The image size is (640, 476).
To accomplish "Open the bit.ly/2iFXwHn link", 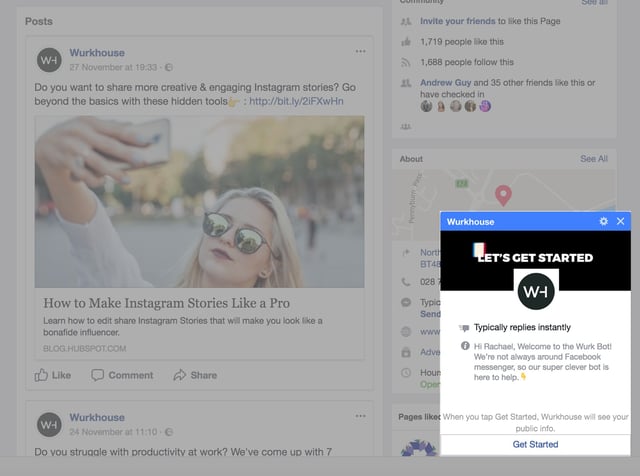I will tap(296, 101).
